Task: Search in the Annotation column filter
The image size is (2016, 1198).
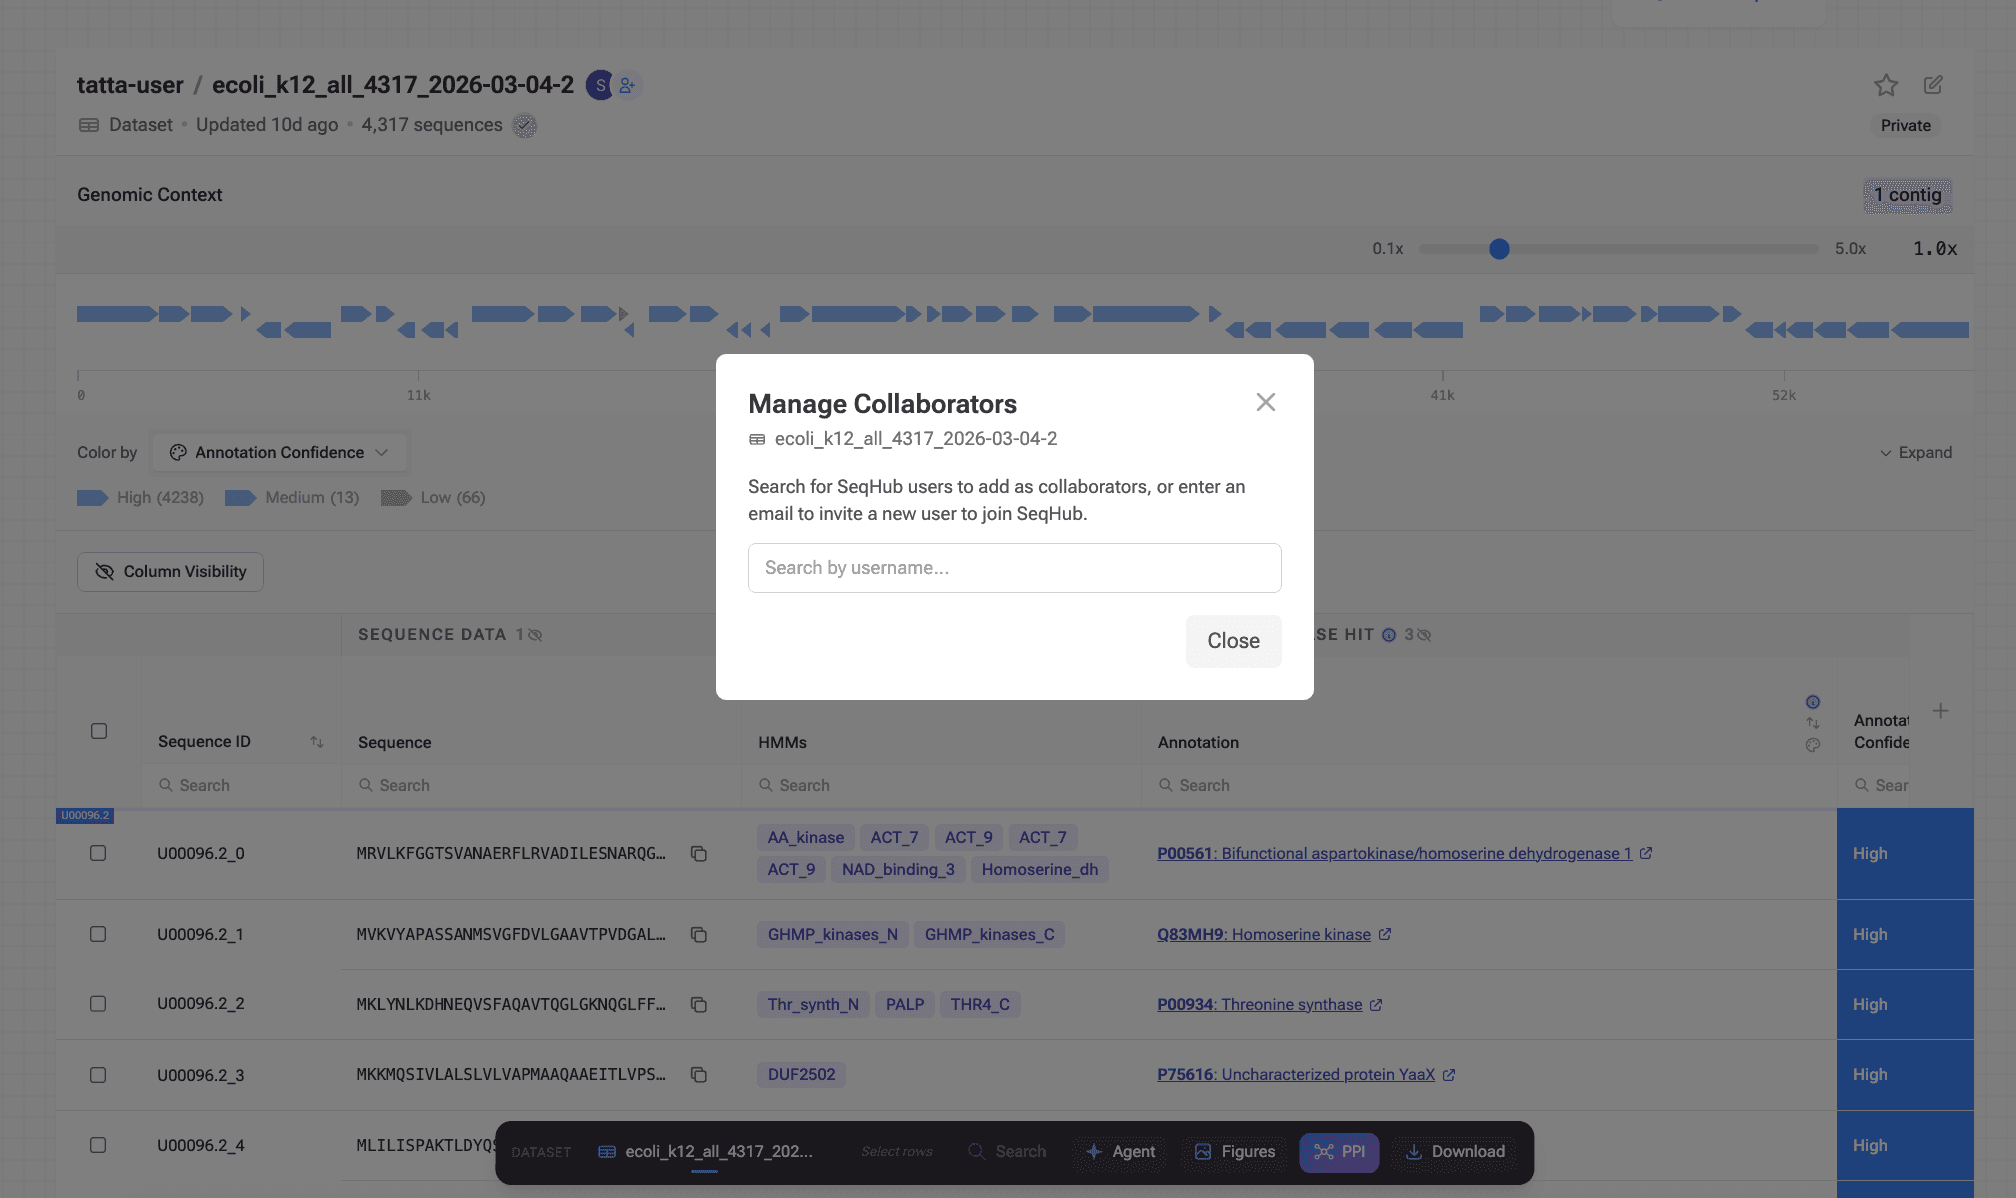Action: click(1490, 786)
